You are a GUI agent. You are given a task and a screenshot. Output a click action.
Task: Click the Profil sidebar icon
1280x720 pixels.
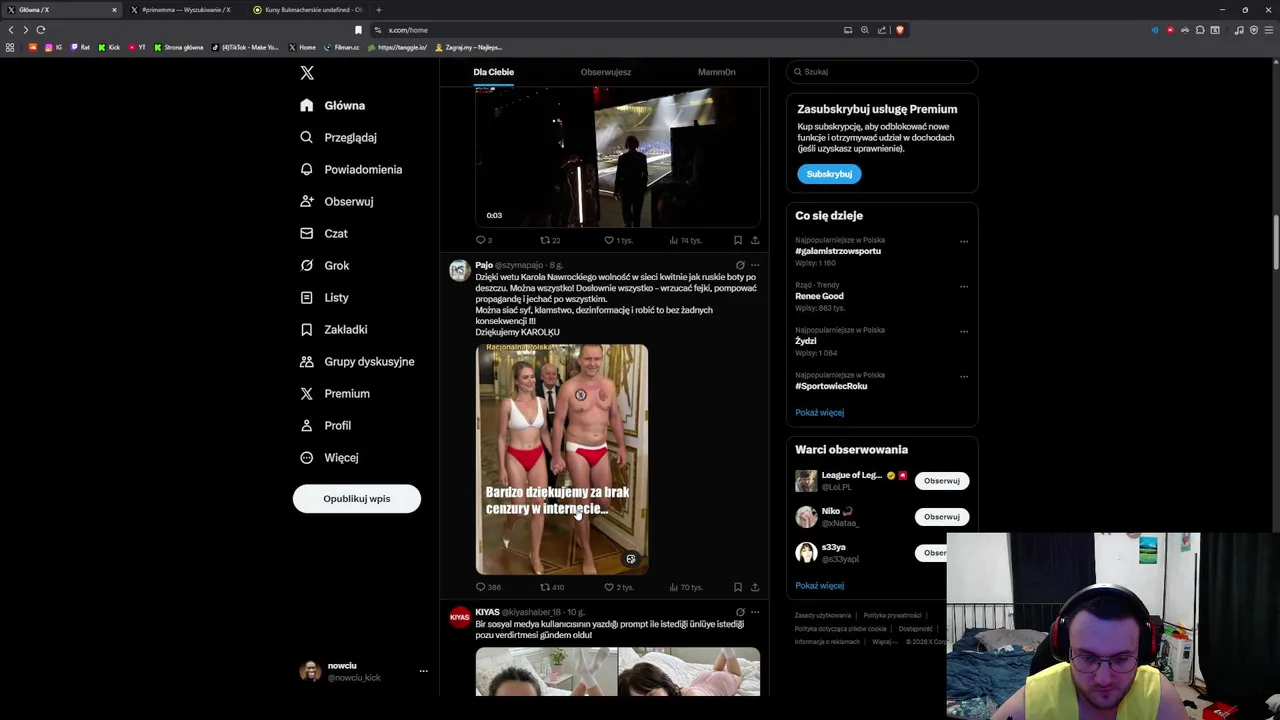pos(307,425)
